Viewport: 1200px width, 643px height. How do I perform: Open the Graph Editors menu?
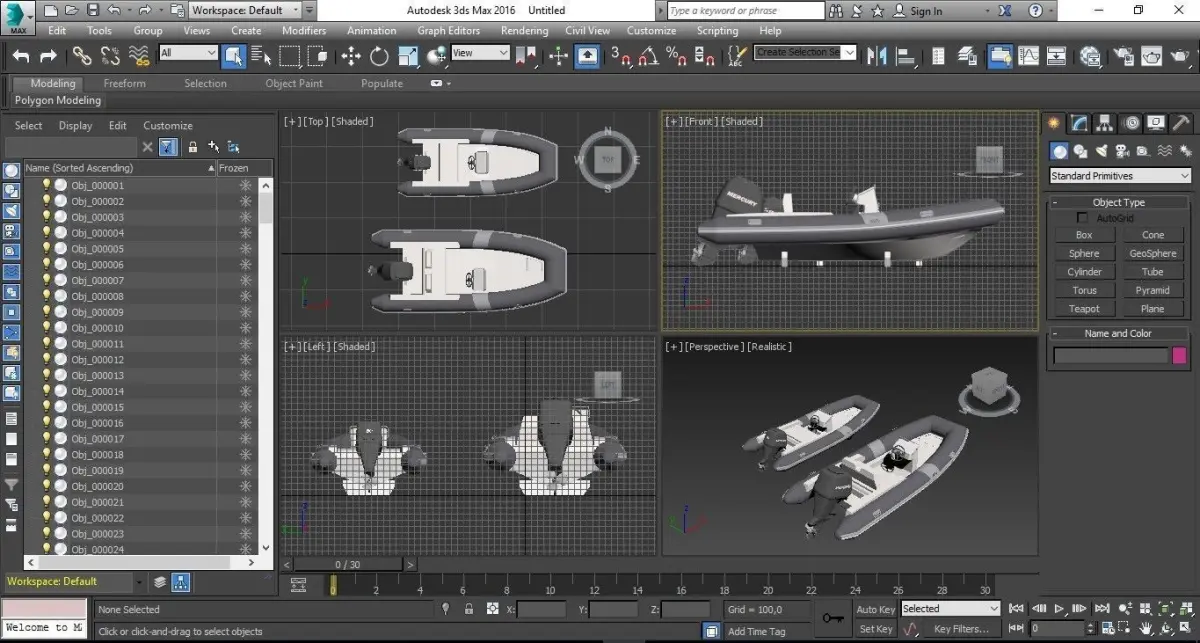448,31
